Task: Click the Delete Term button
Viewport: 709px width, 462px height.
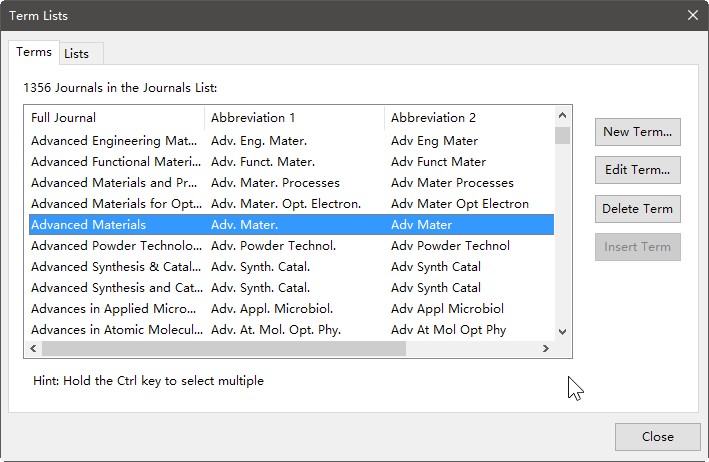Action: 638,209
